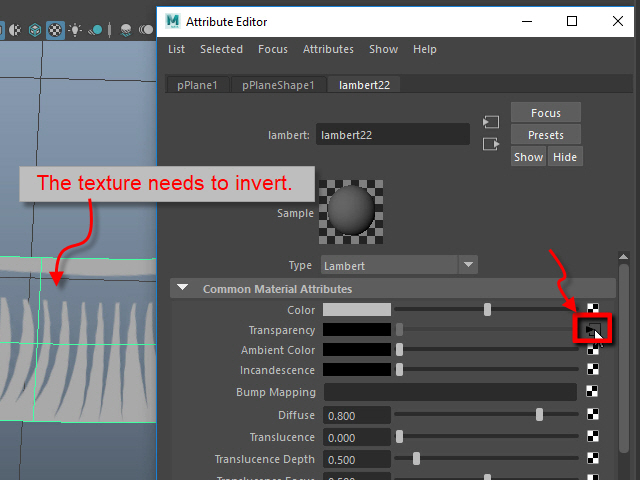Switch to the pPlane1 tab
Screen dimensions: 640x480
(198, 85)
